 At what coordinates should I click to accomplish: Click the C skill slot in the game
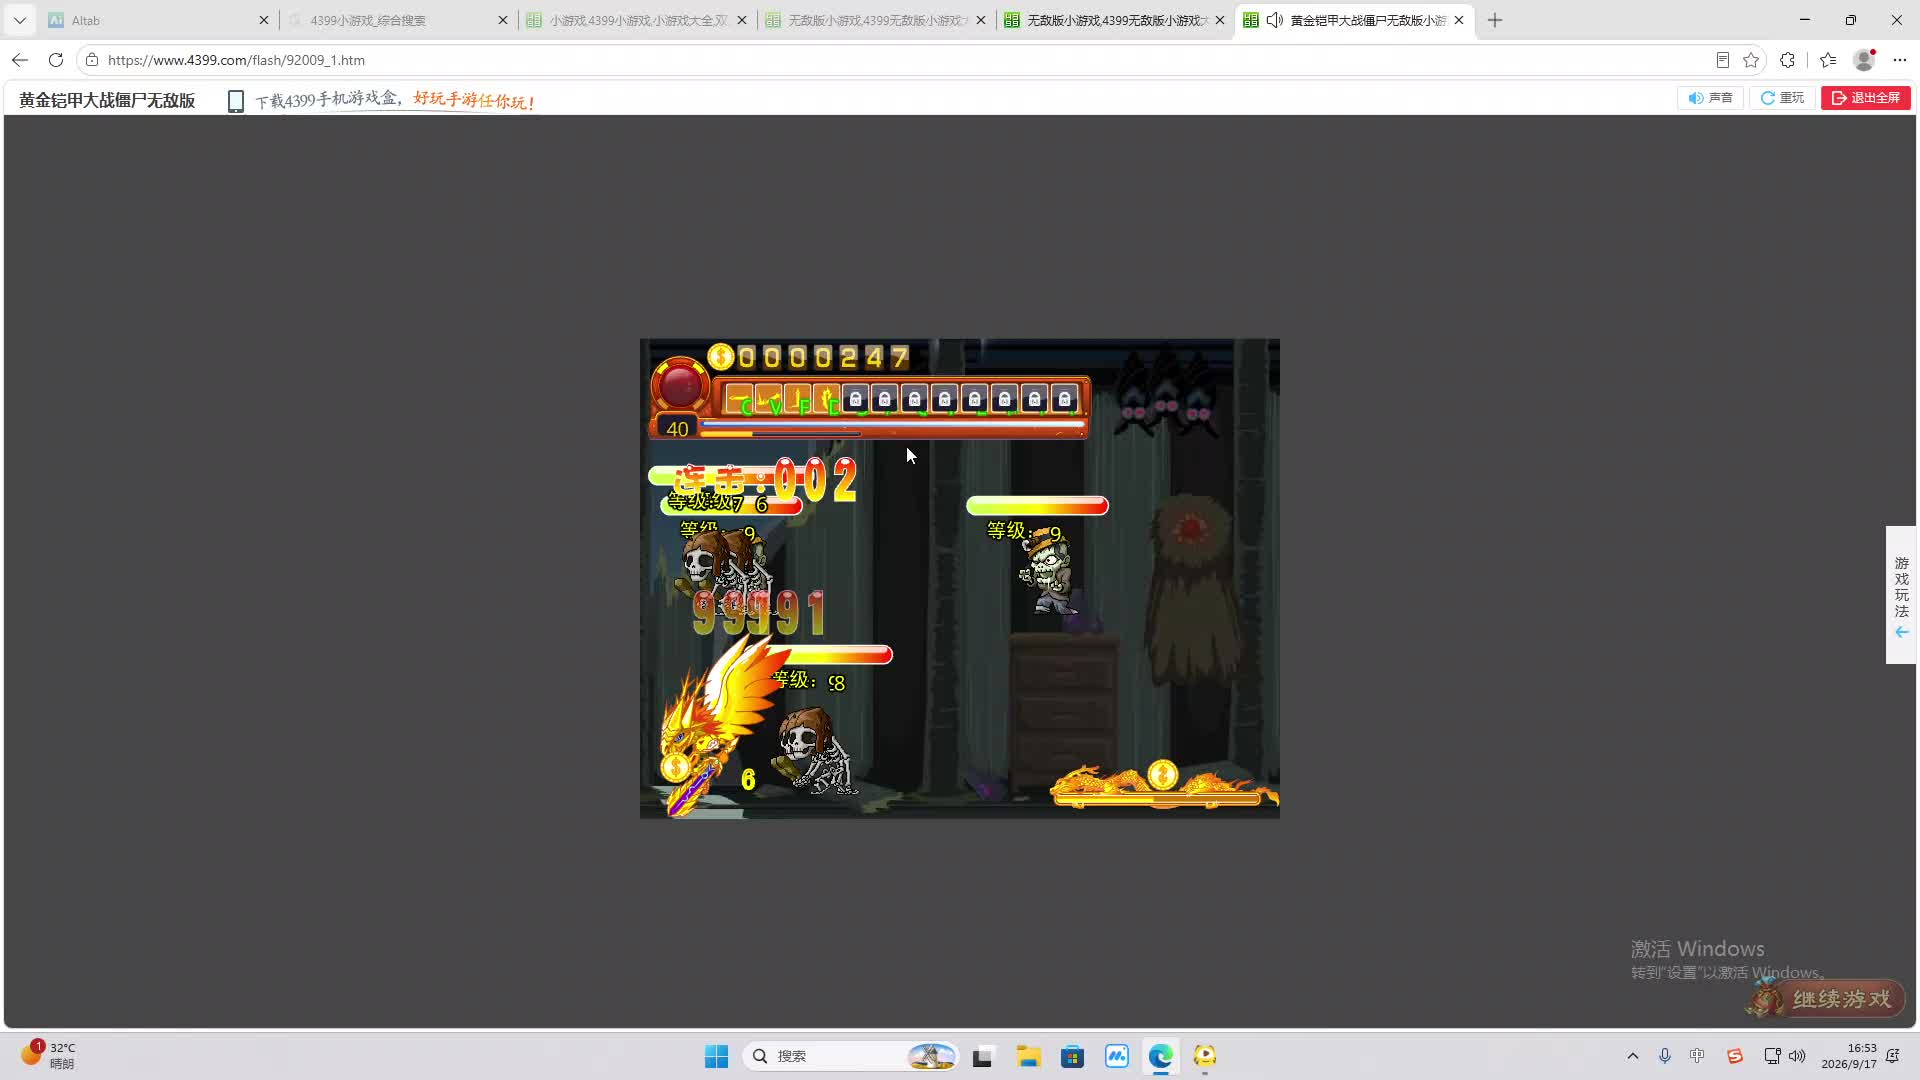click(x=740, y=400)
